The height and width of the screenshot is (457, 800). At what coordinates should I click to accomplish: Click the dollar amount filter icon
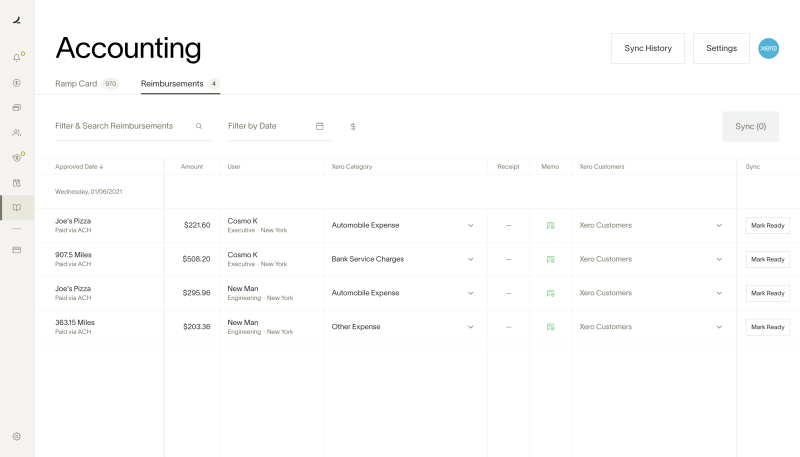click(x=353, y=126)
